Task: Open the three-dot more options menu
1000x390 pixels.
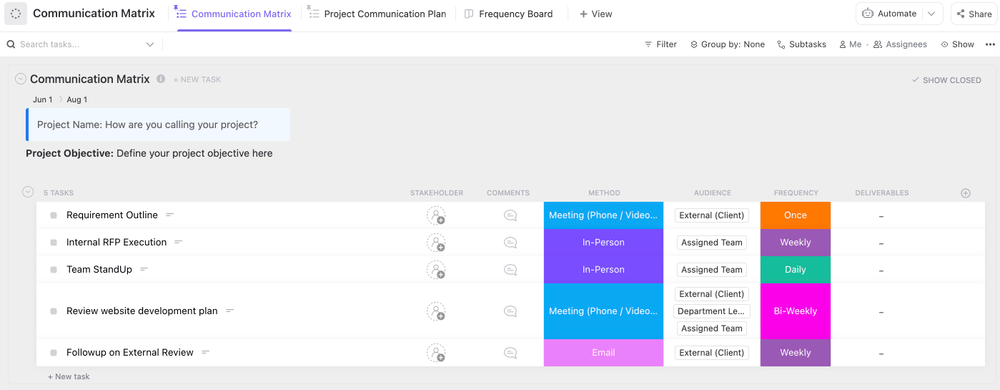Action: (990, 45)
